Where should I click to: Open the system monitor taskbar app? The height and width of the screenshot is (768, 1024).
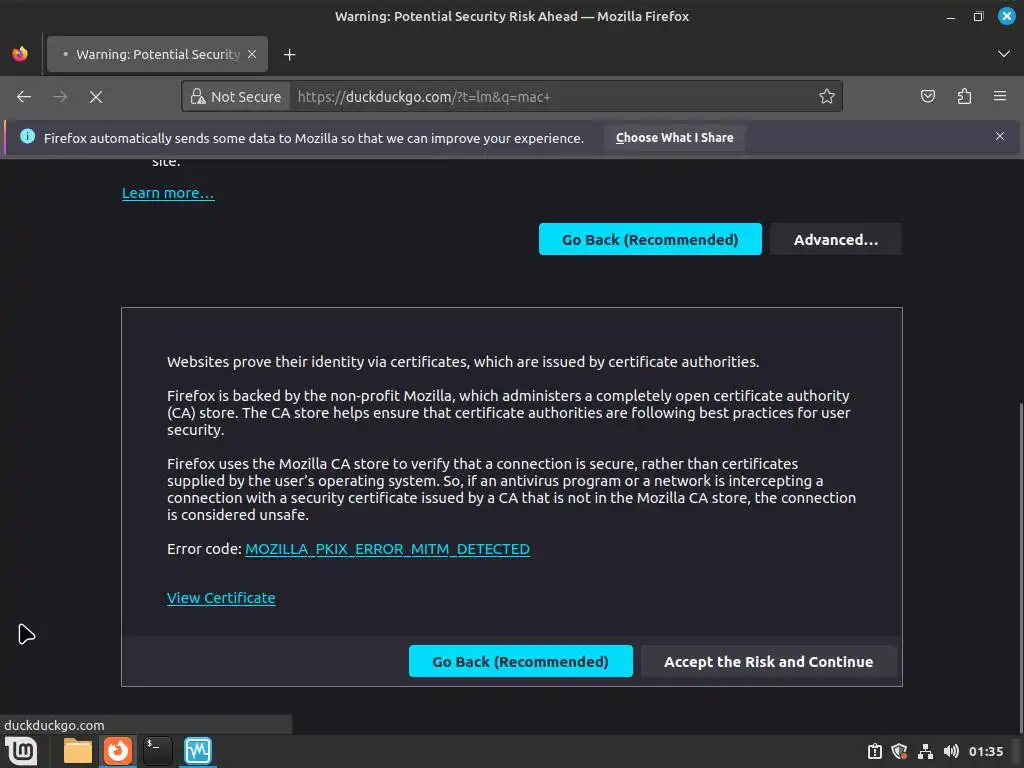(198, 751)
